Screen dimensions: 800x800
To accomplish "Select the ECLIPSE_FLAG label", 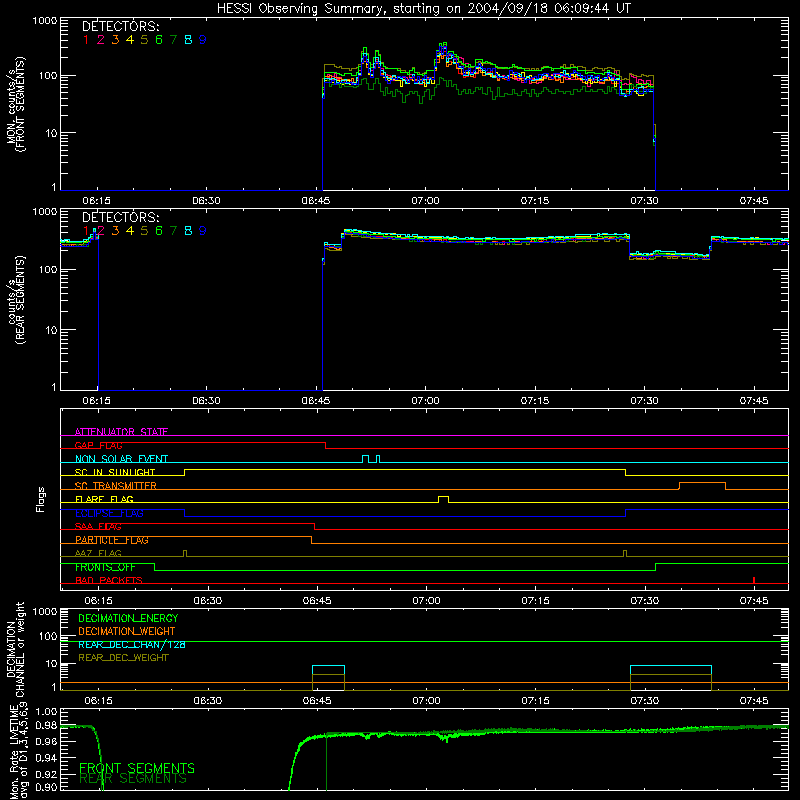I will [109, 513].
